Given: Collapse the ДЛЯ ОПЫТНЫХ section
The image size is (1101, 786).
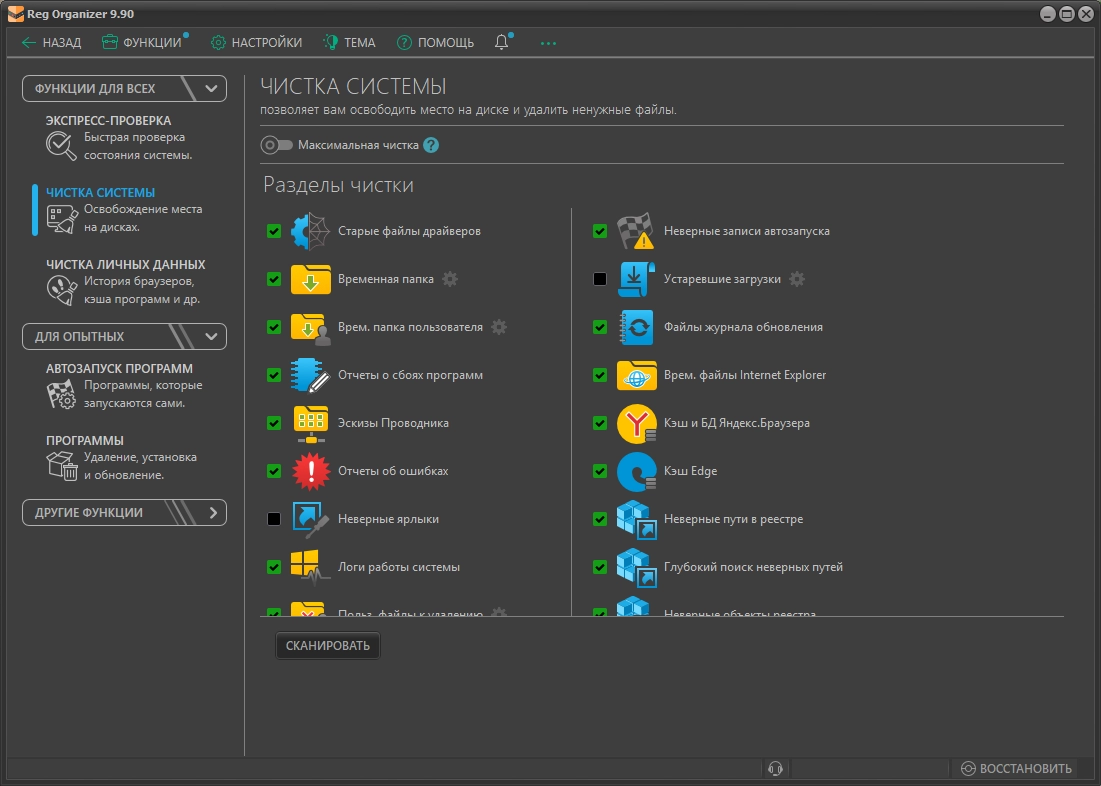Looking at the screenshot, I should pyautogui.click(x=211, y=336).
